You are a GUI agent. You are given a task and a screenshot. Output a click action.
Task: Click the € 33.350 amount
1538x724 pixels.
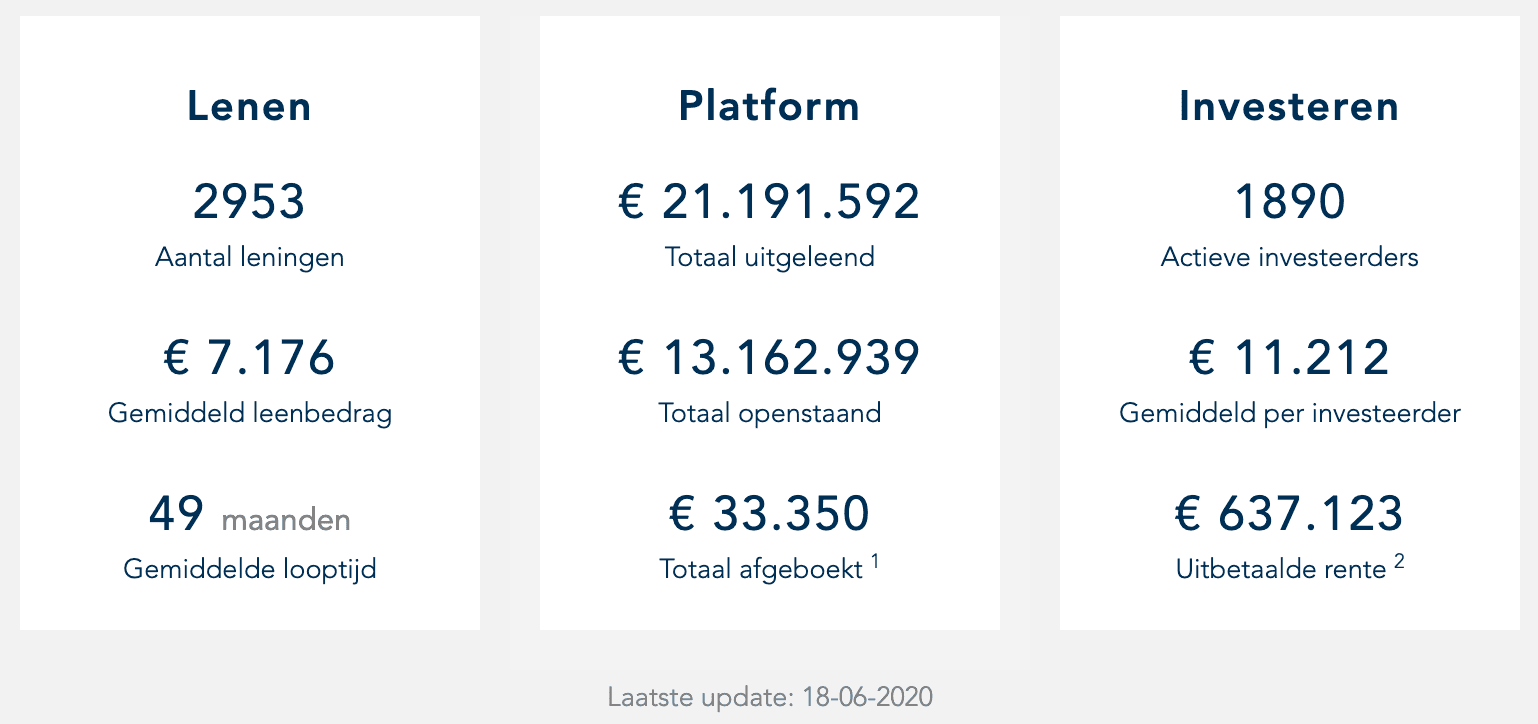pyautogui.click(x=769, y=514)
